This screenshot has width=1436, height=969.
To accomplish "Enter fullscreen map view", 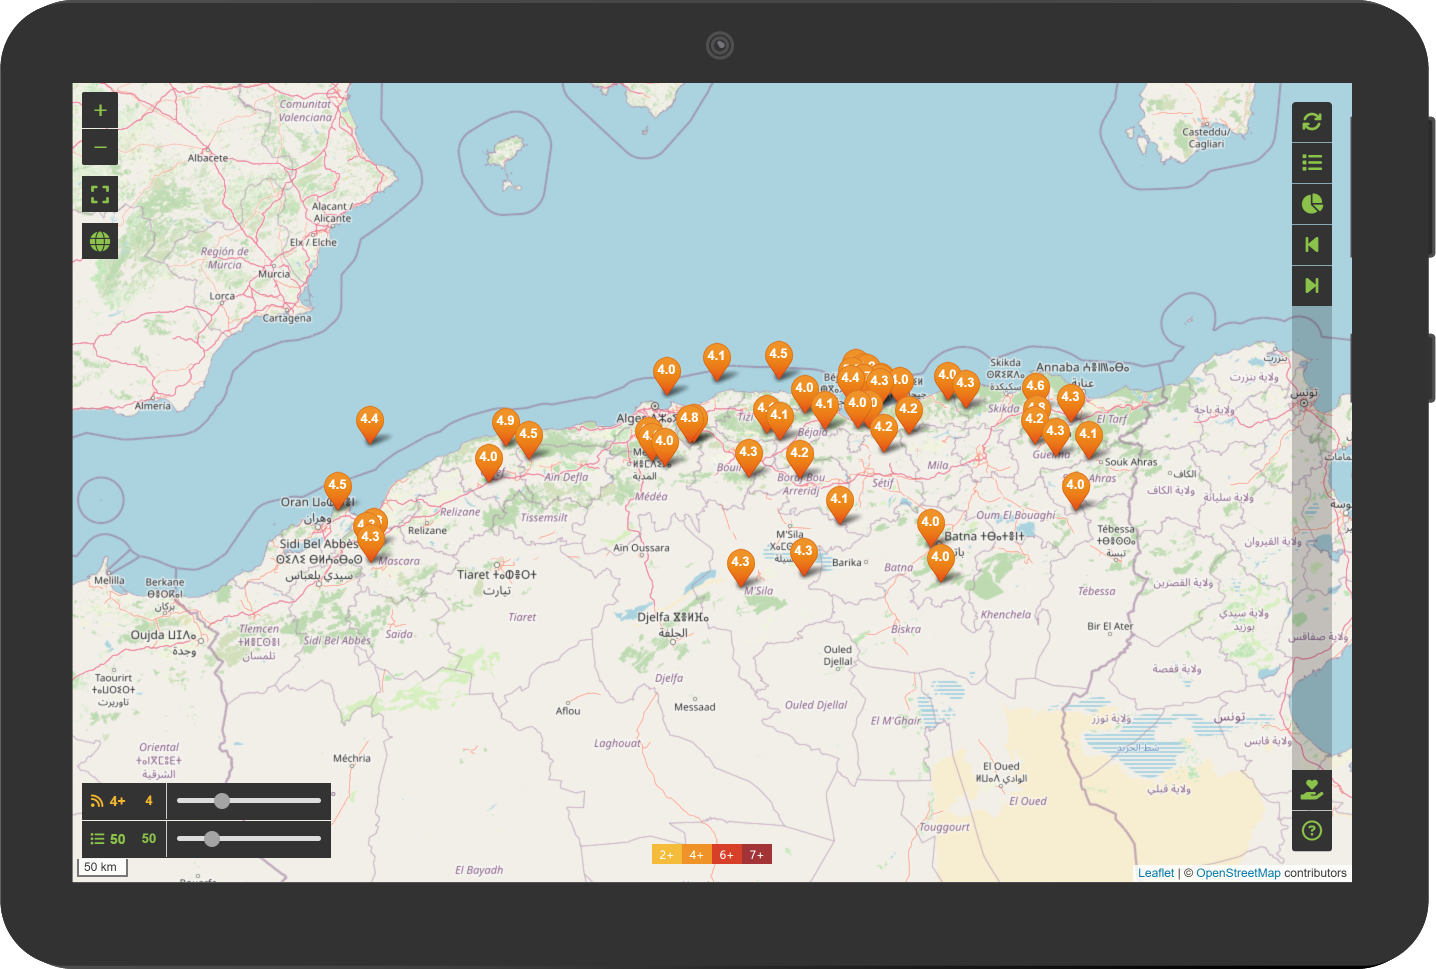I will point(100,194).
